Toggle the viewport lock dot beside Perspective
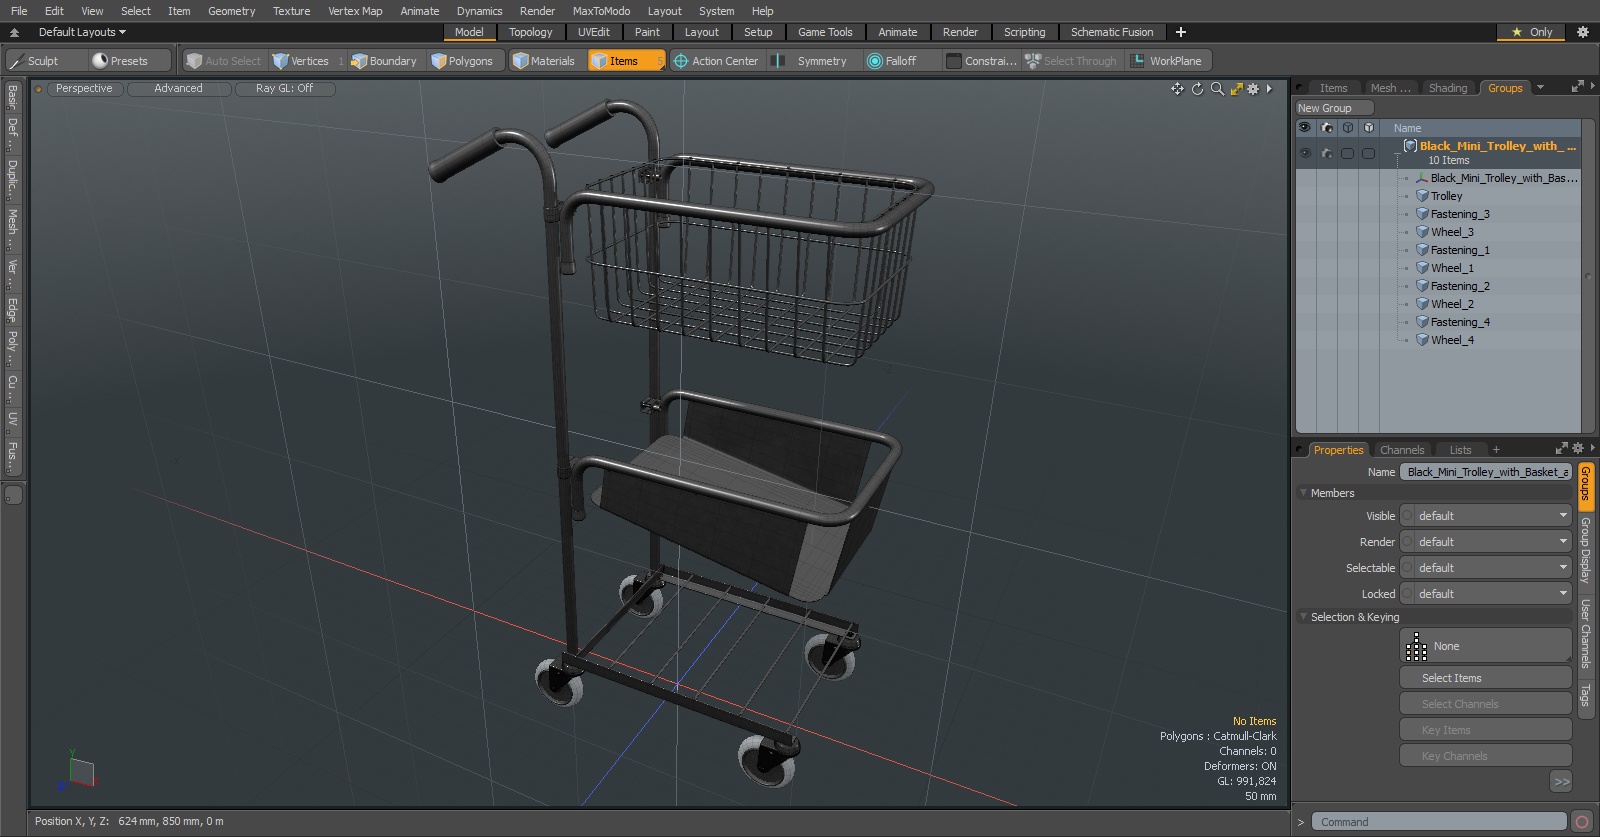Viewport: 1600px width, 837px height. coord(39,89)
